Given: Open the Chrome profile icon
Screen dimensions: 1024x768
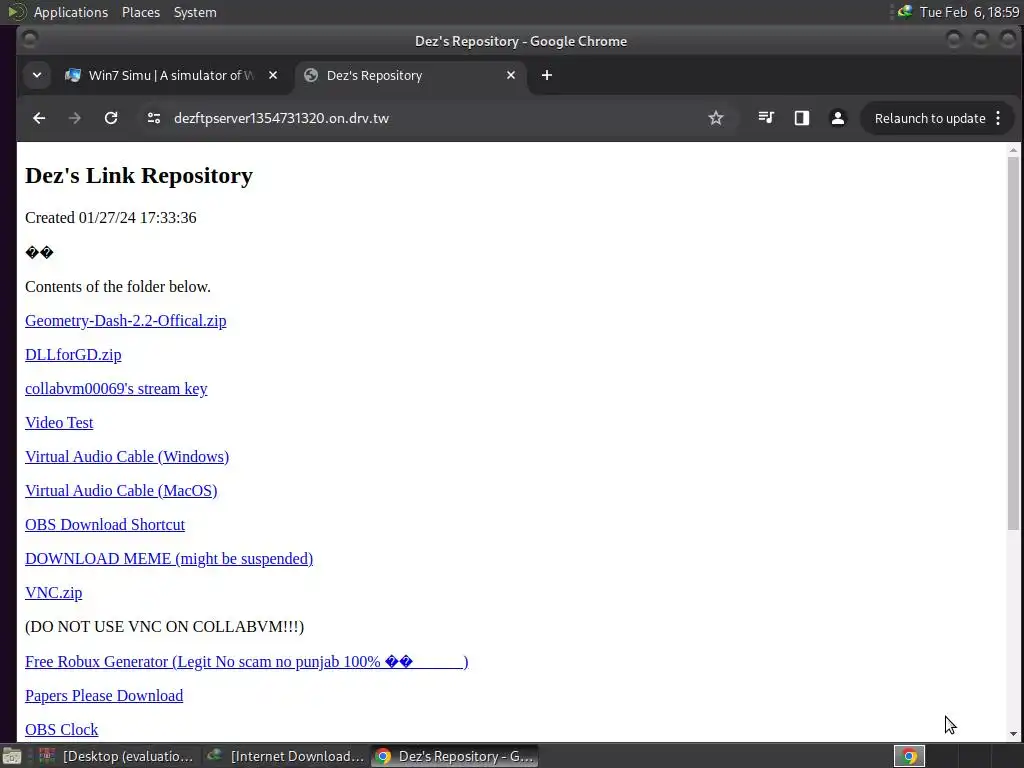Looking at the screenshot, I should (x=838, y=118).
